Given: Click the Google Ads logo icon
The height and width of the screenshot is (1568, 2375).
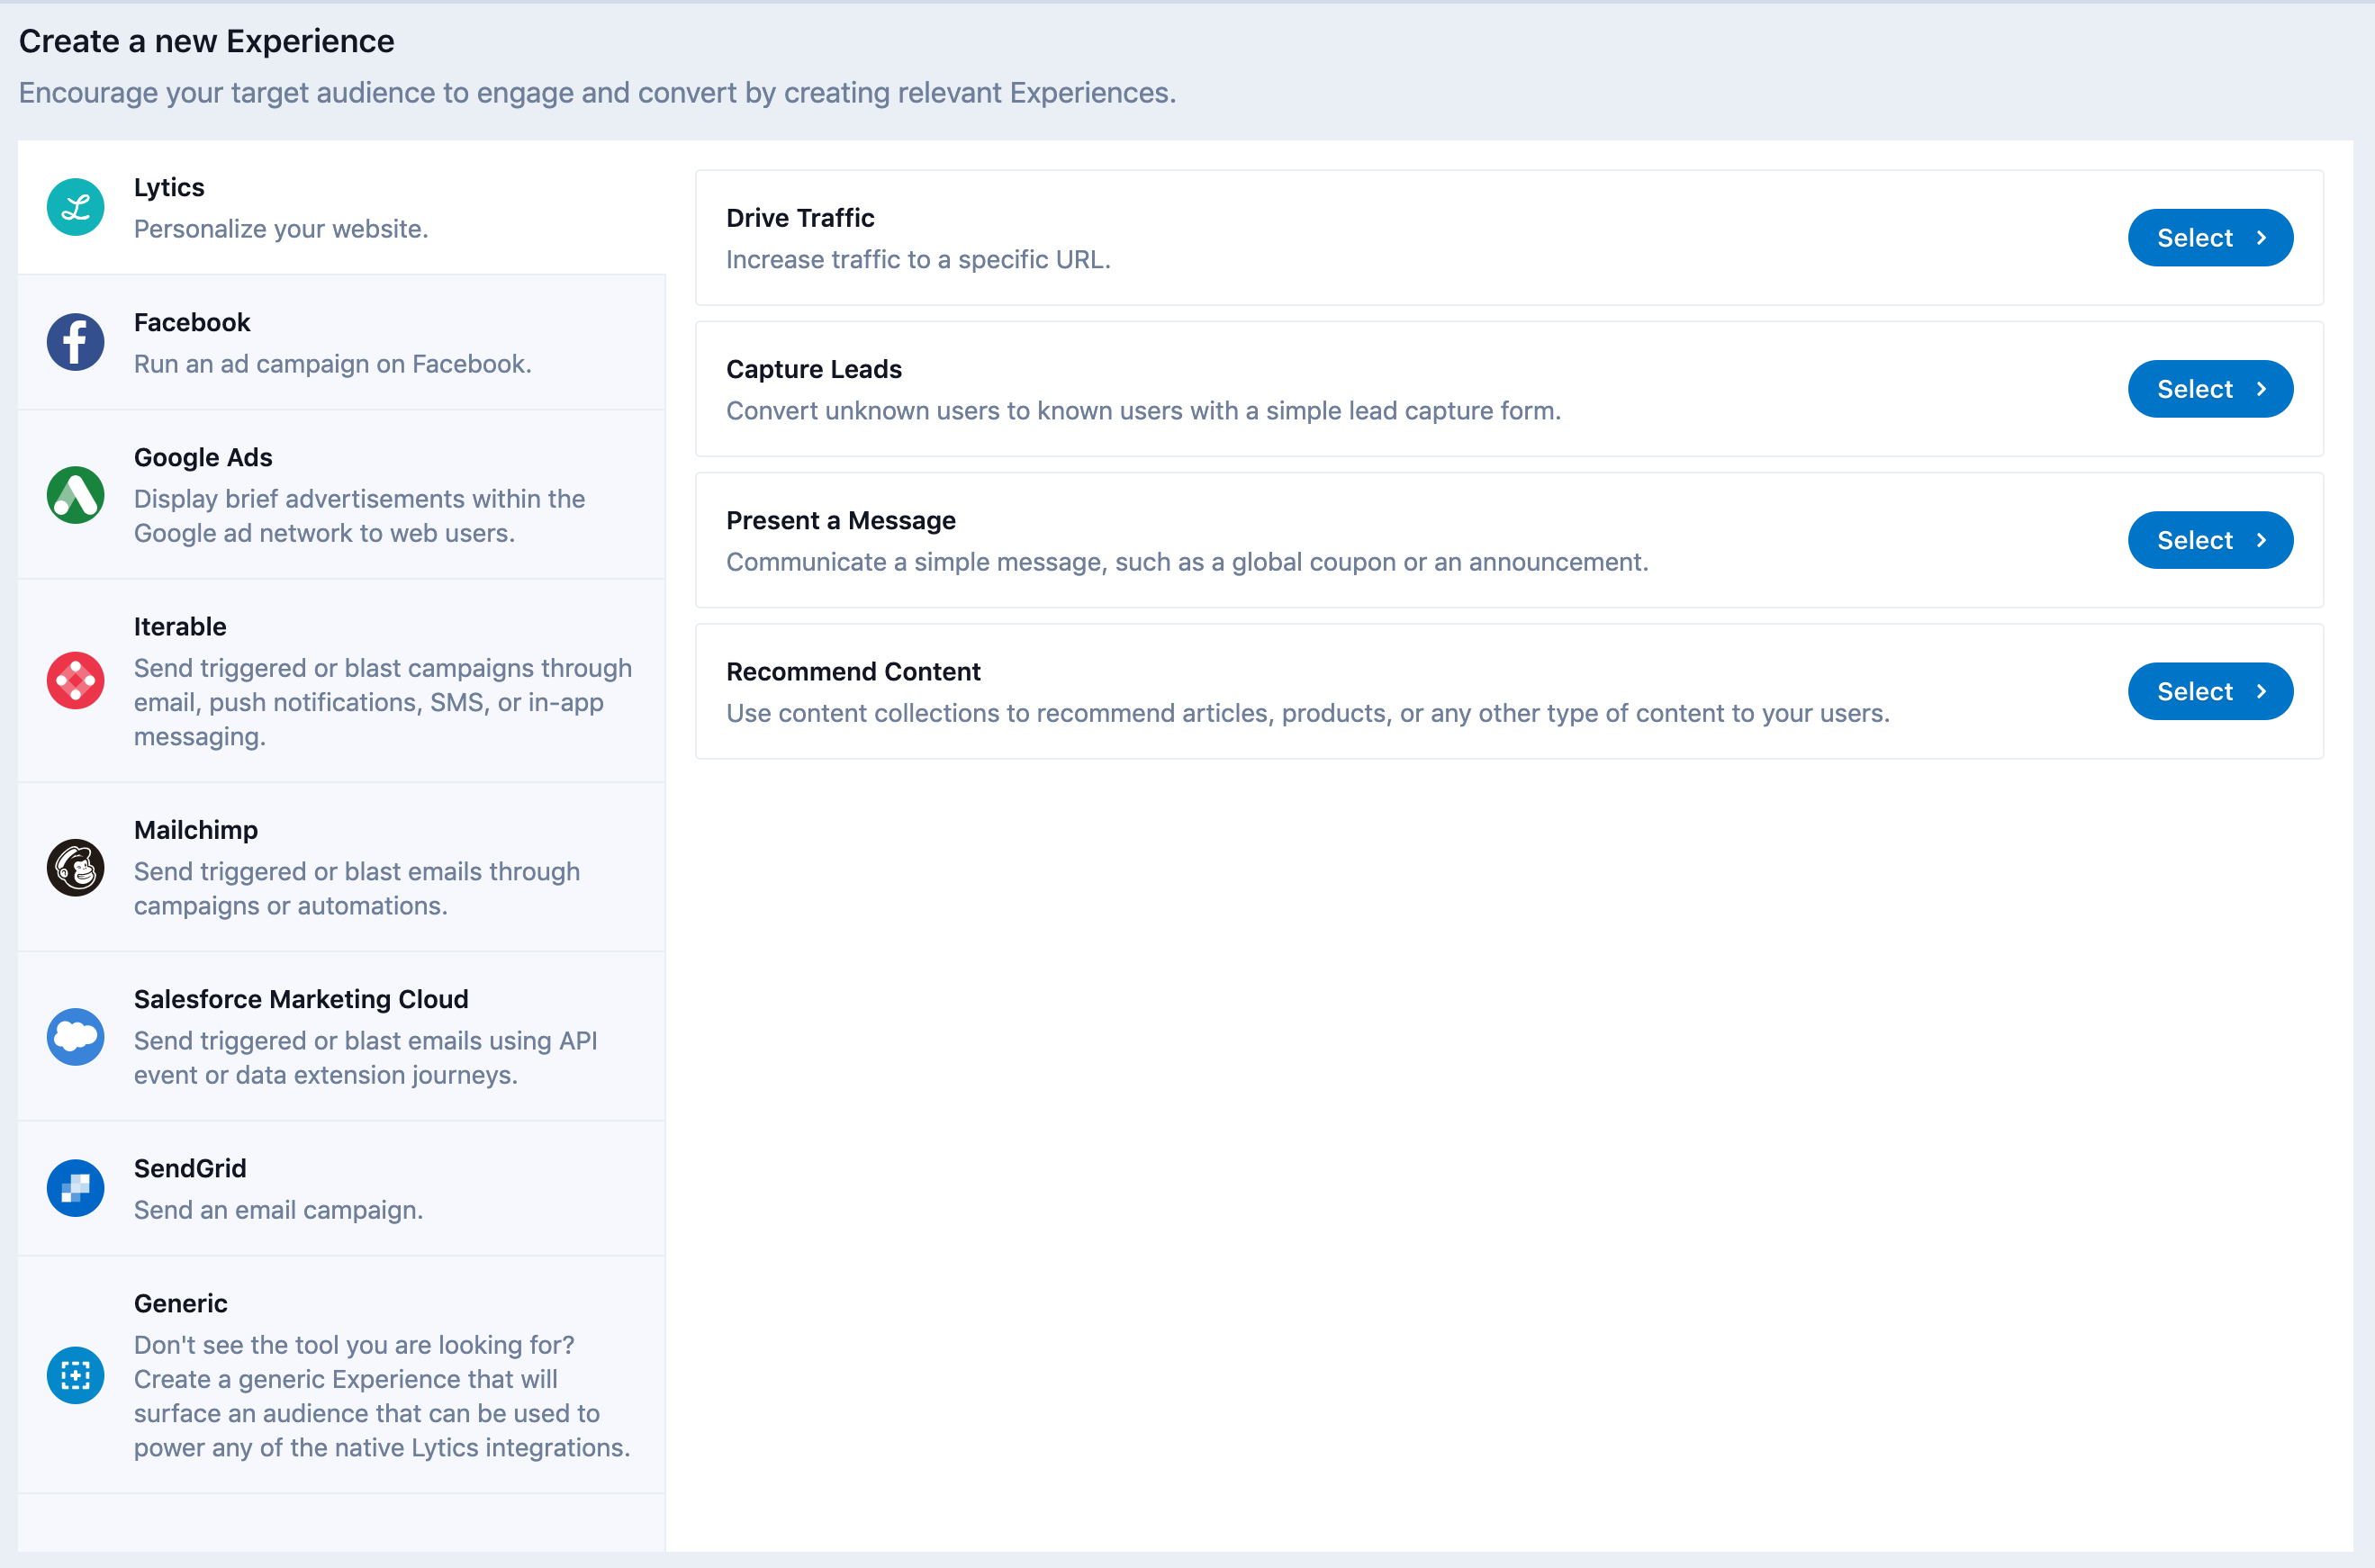Looking at the screenshot, I should (x=75, y=494).
